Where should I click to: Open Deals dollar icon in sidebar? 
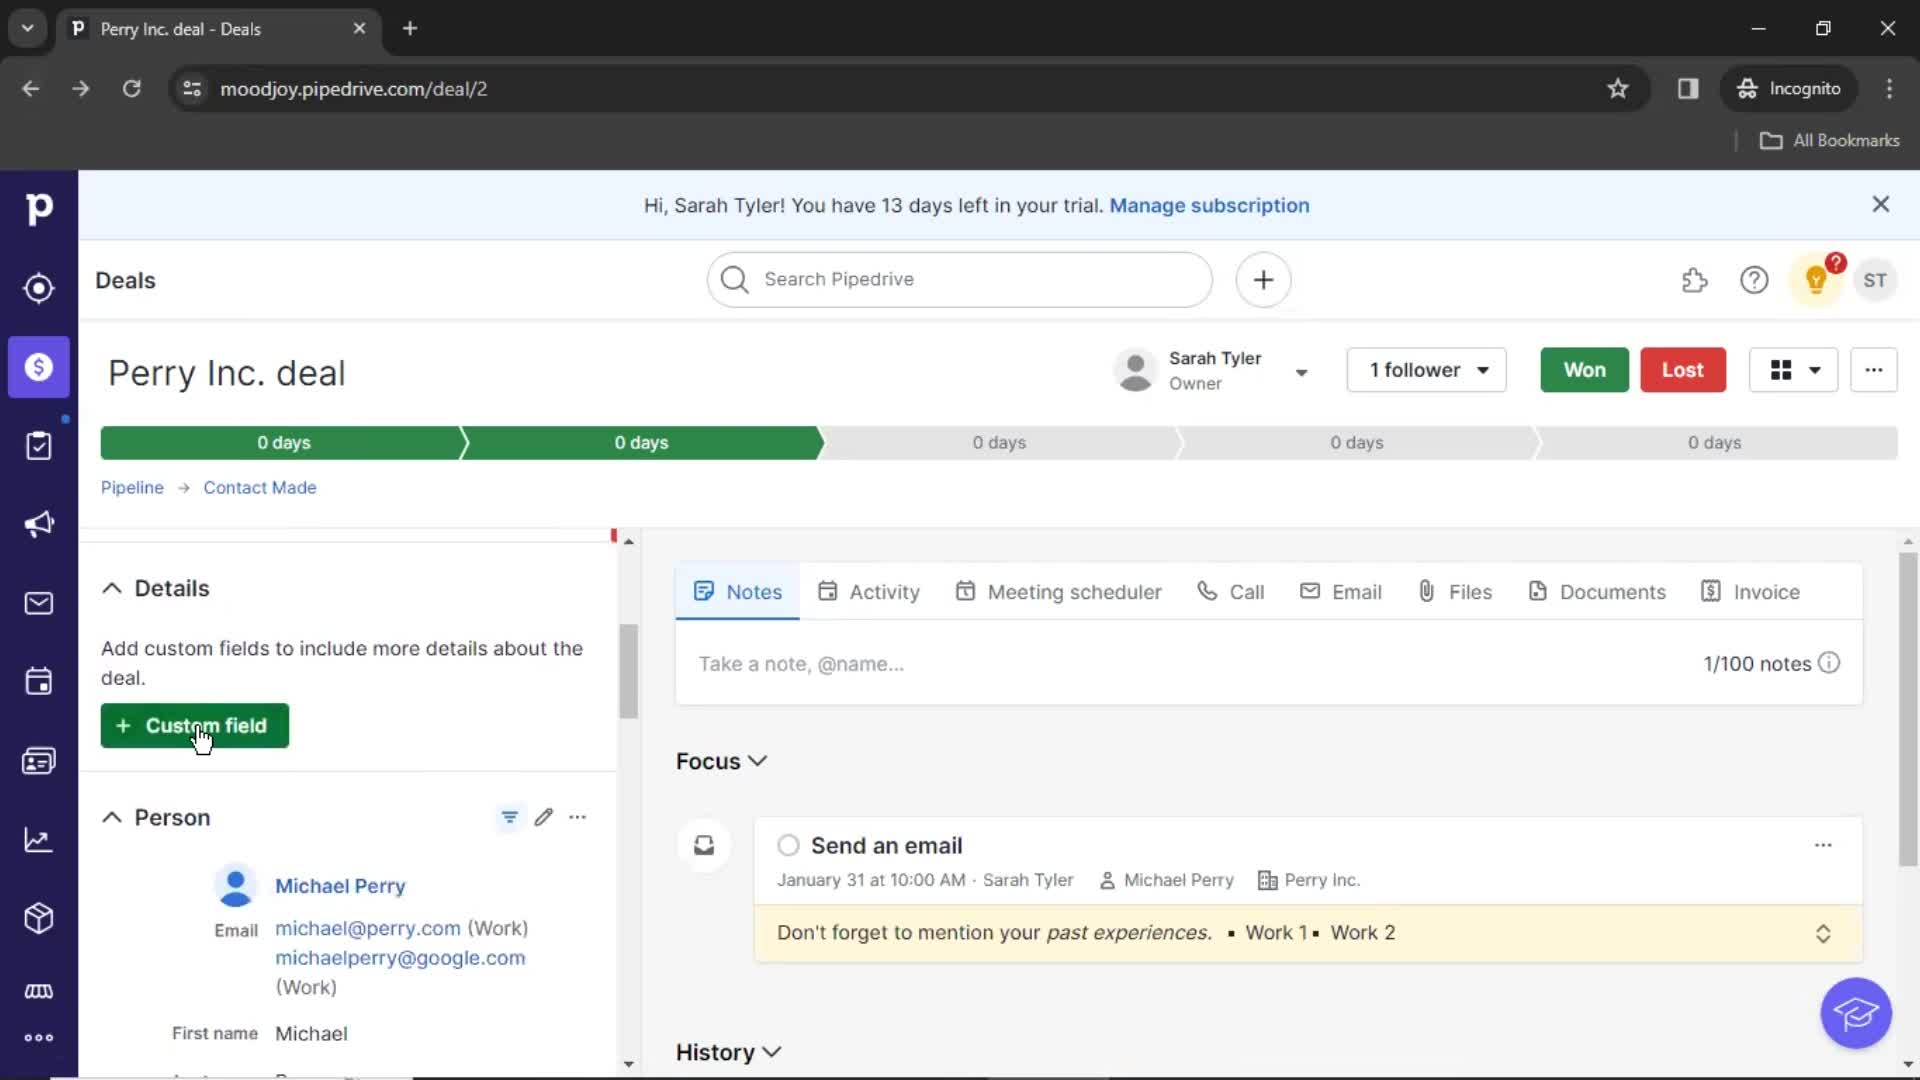[x=38, y=367]
